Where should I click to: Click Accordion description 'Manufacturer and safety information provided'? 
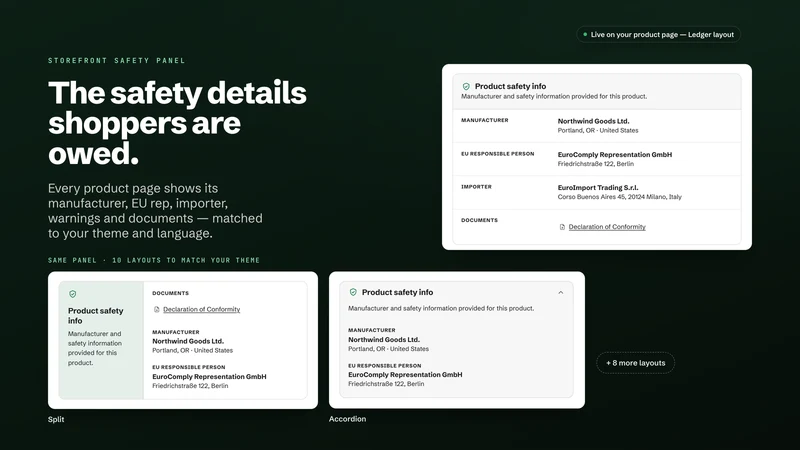tap(441, 308)
